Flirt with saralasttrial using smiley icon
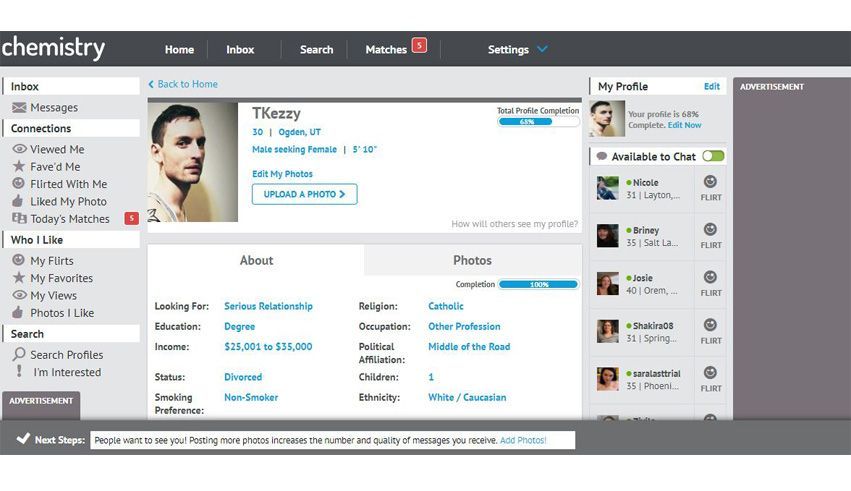The height and width of the screenshot is (491, 851). click(710, 373)
